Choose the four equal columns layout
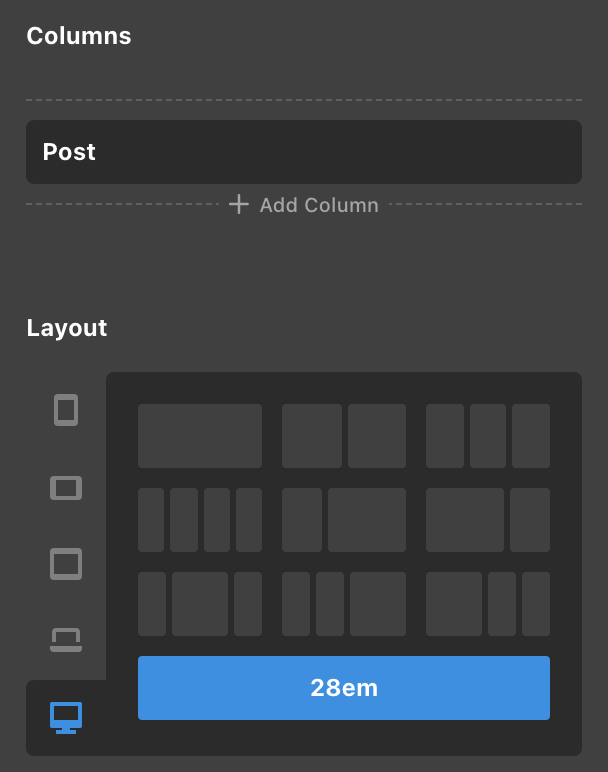Image resolution: width=608 pixels, height=772 pixels. click(200, 520)
